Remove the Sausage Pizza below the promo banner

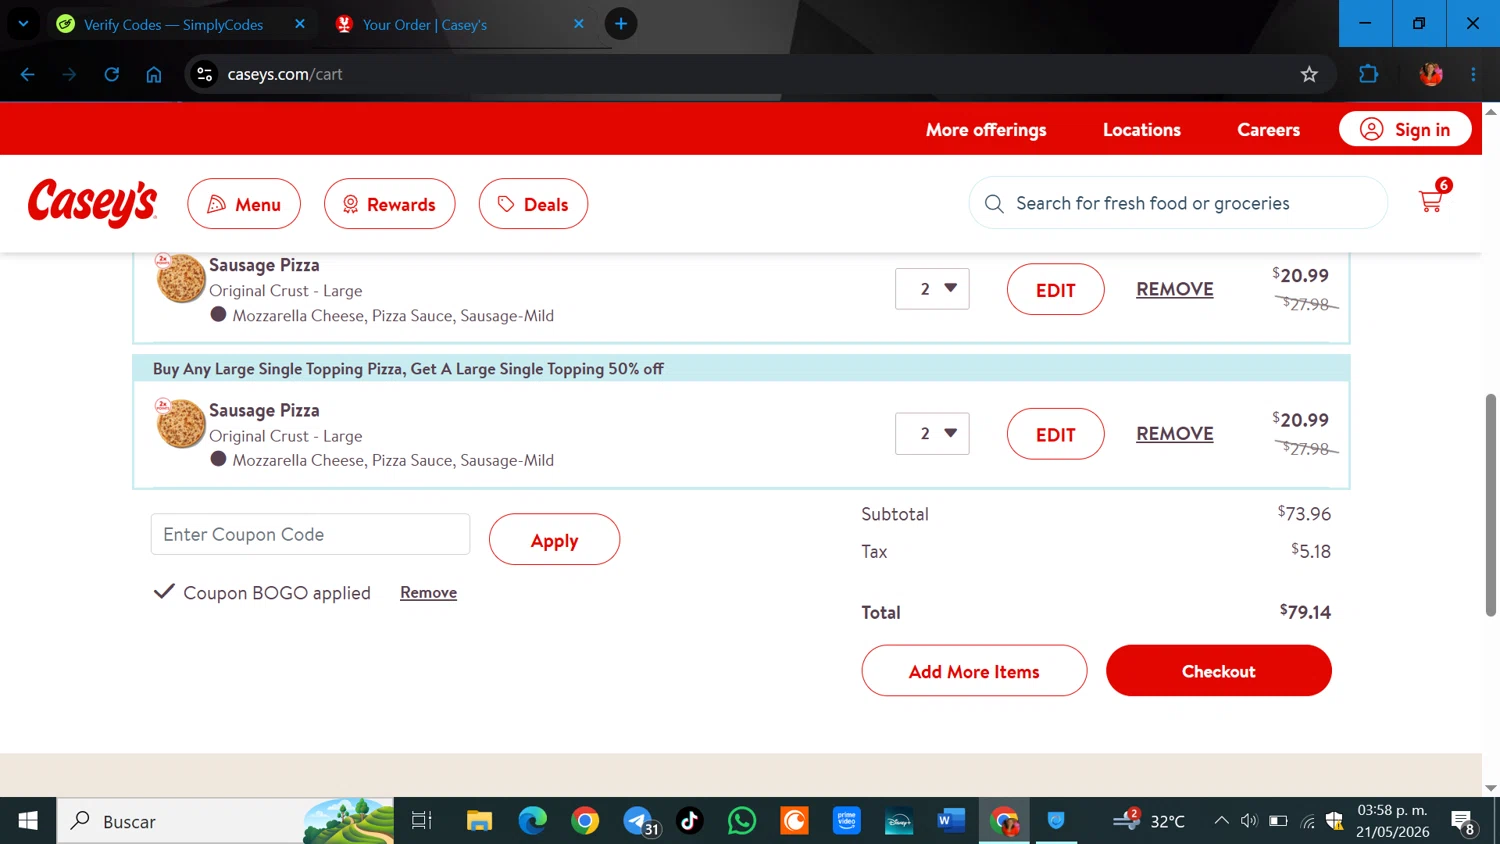click(x=1175, y=434)
